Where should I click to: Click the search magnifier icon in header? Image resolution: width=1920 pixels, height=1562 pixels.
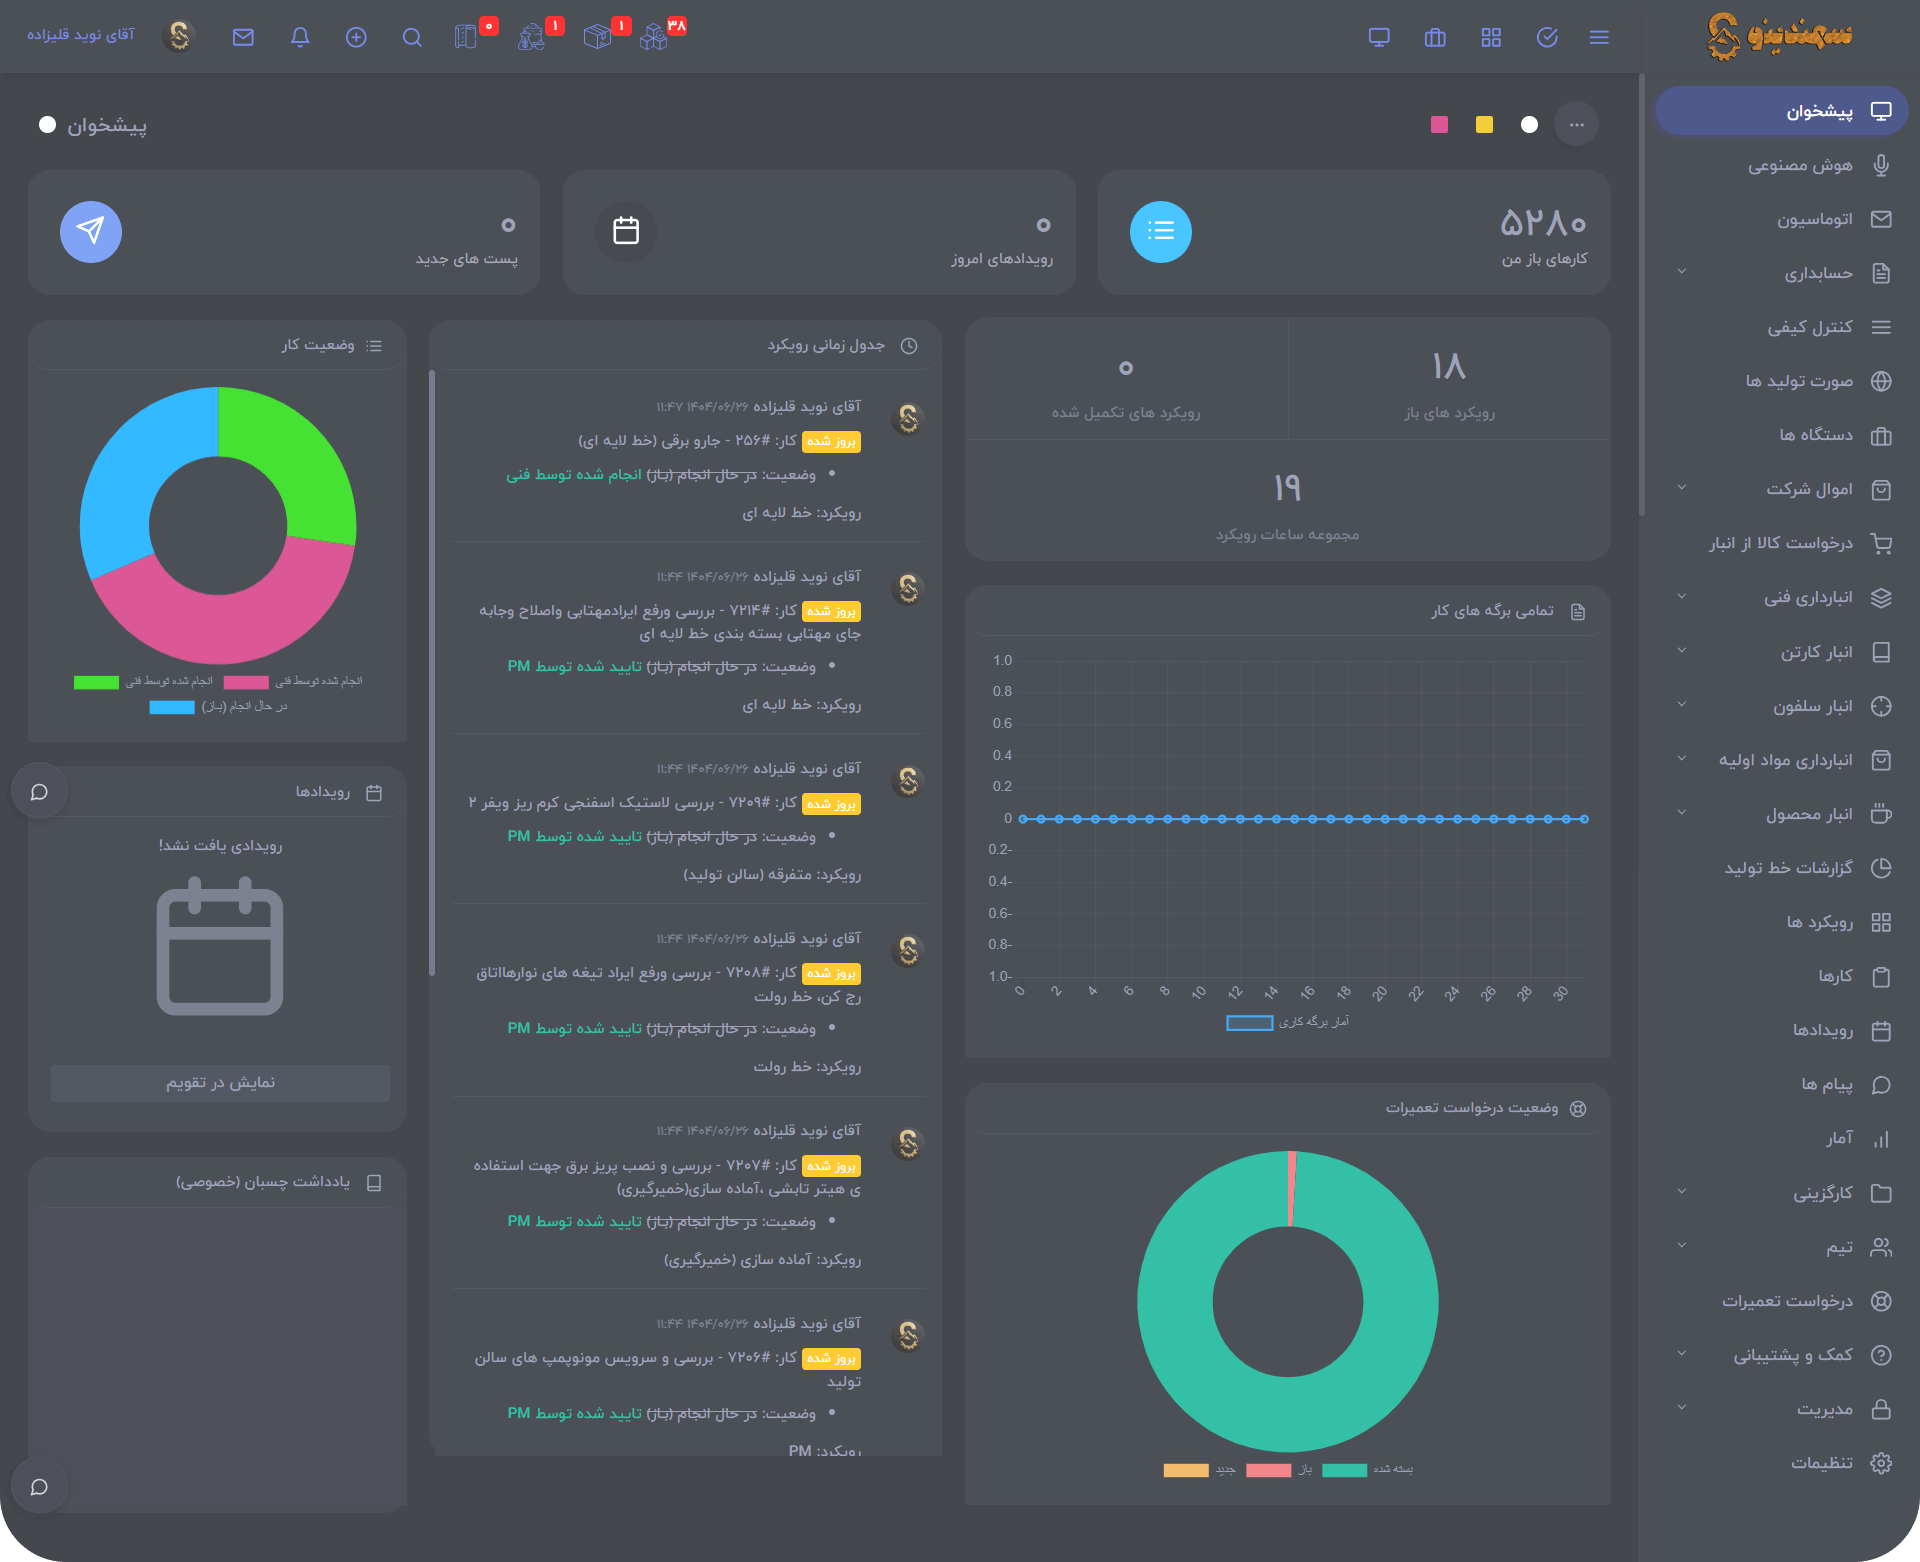pos(412,37)
